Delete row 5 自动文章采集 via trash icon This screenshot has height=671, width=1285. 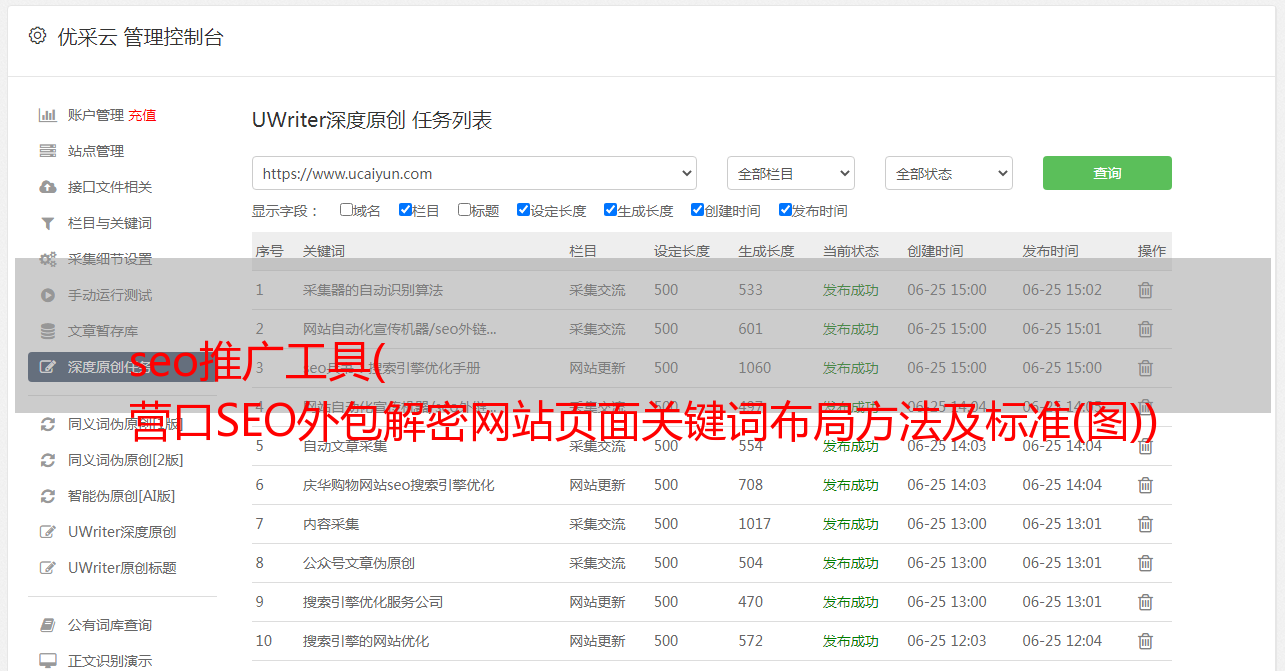coord(1145,446)
